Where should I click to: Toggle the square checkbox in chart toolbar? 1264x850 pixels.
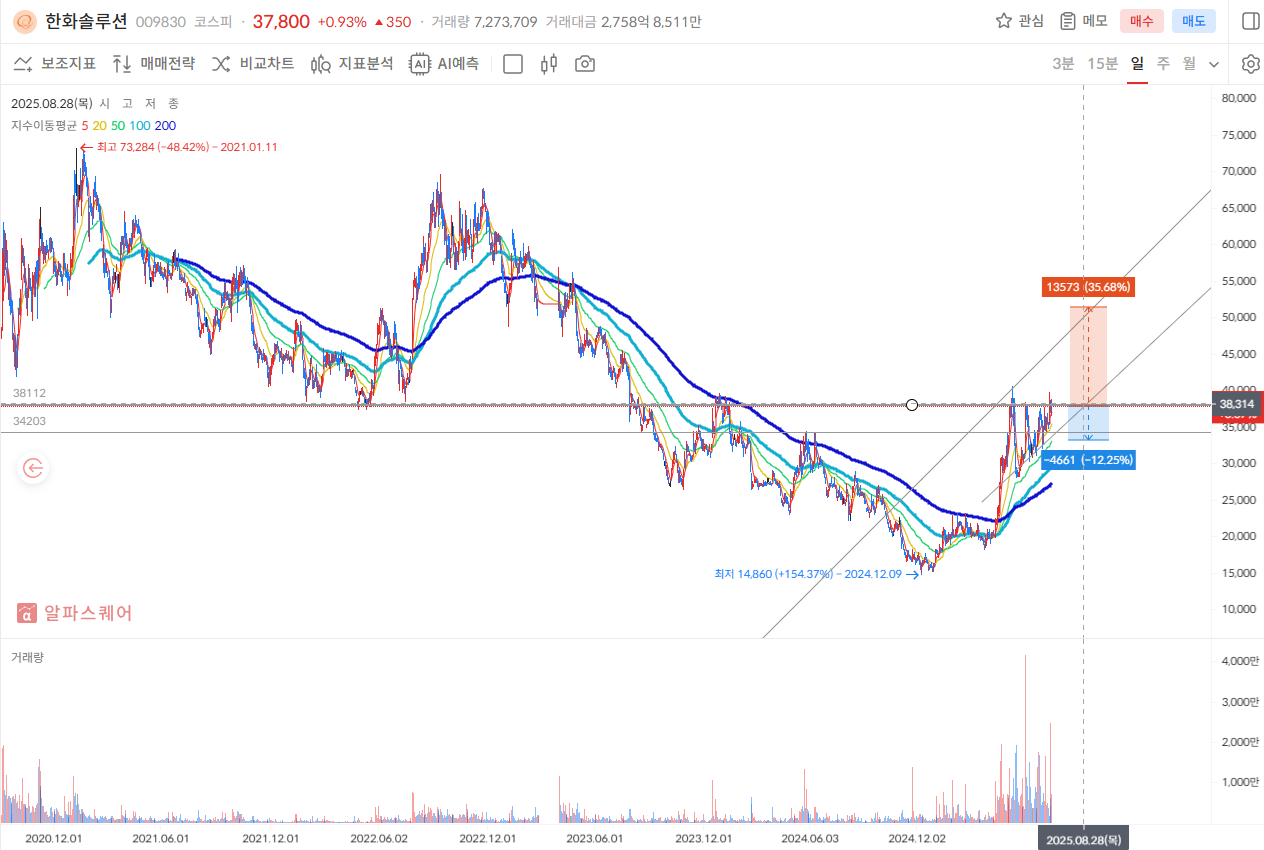tap(513, 64)
